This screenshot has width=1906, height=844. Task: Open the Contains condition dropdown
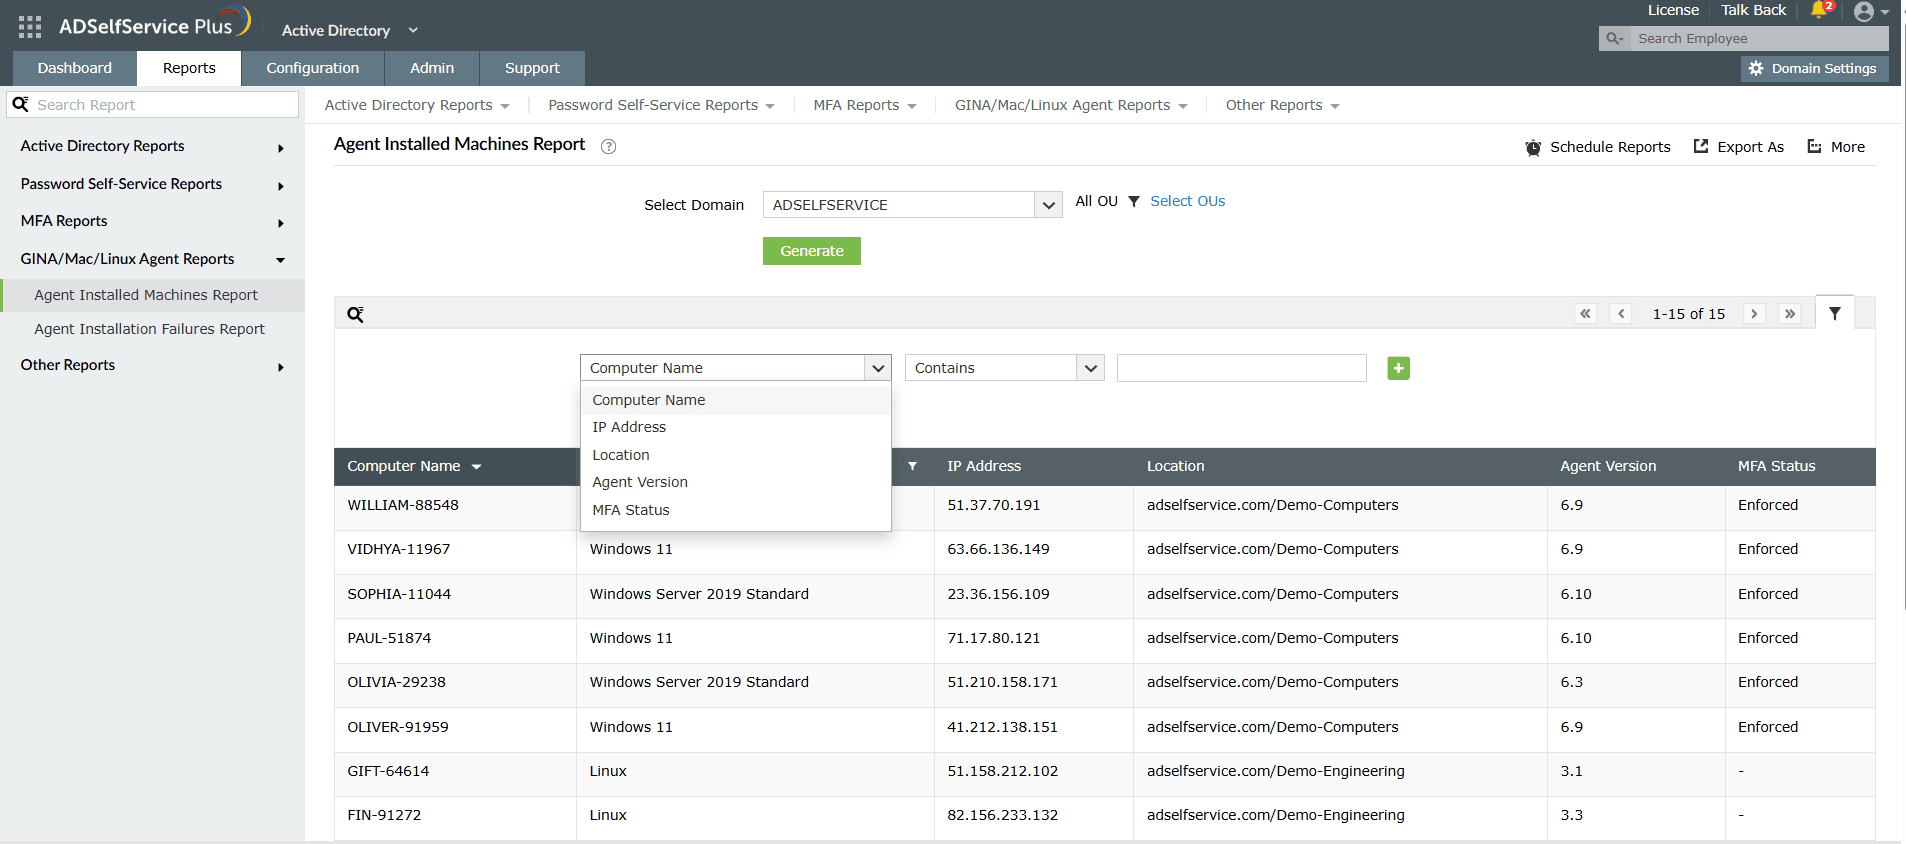click(x=1004, y=368)
